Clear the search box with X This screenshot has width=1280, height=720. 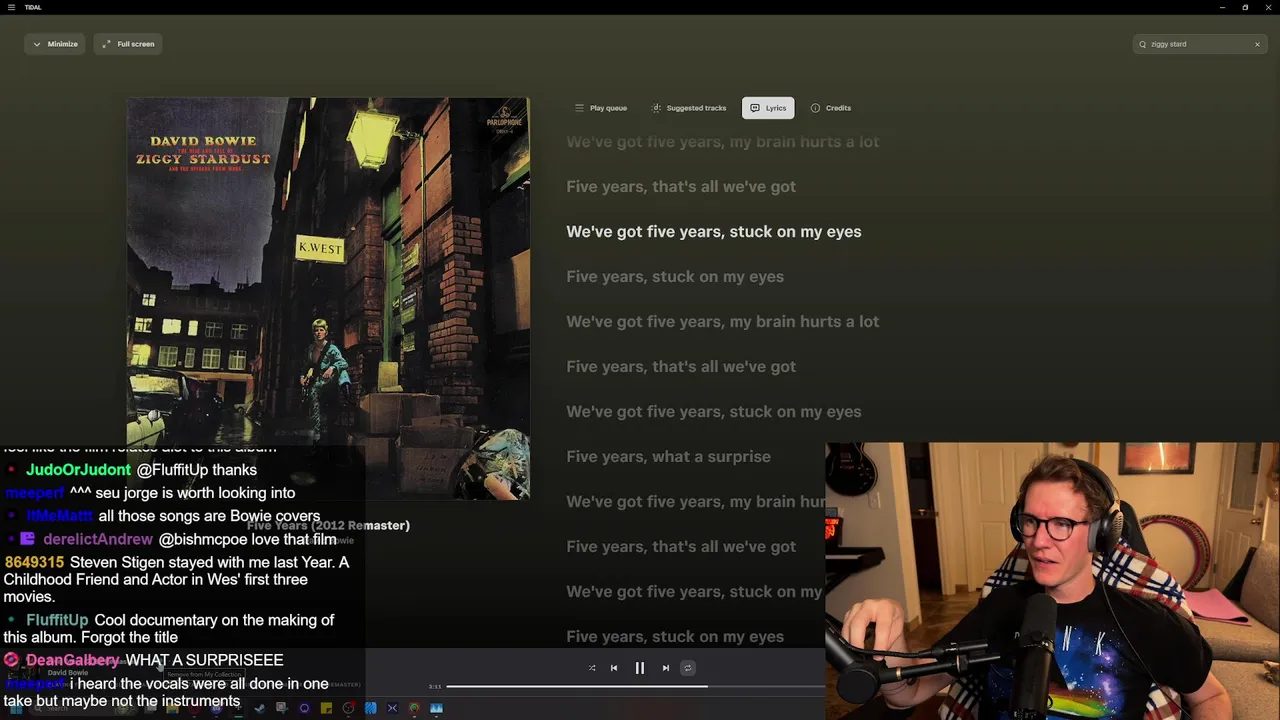click(1257, 44)
